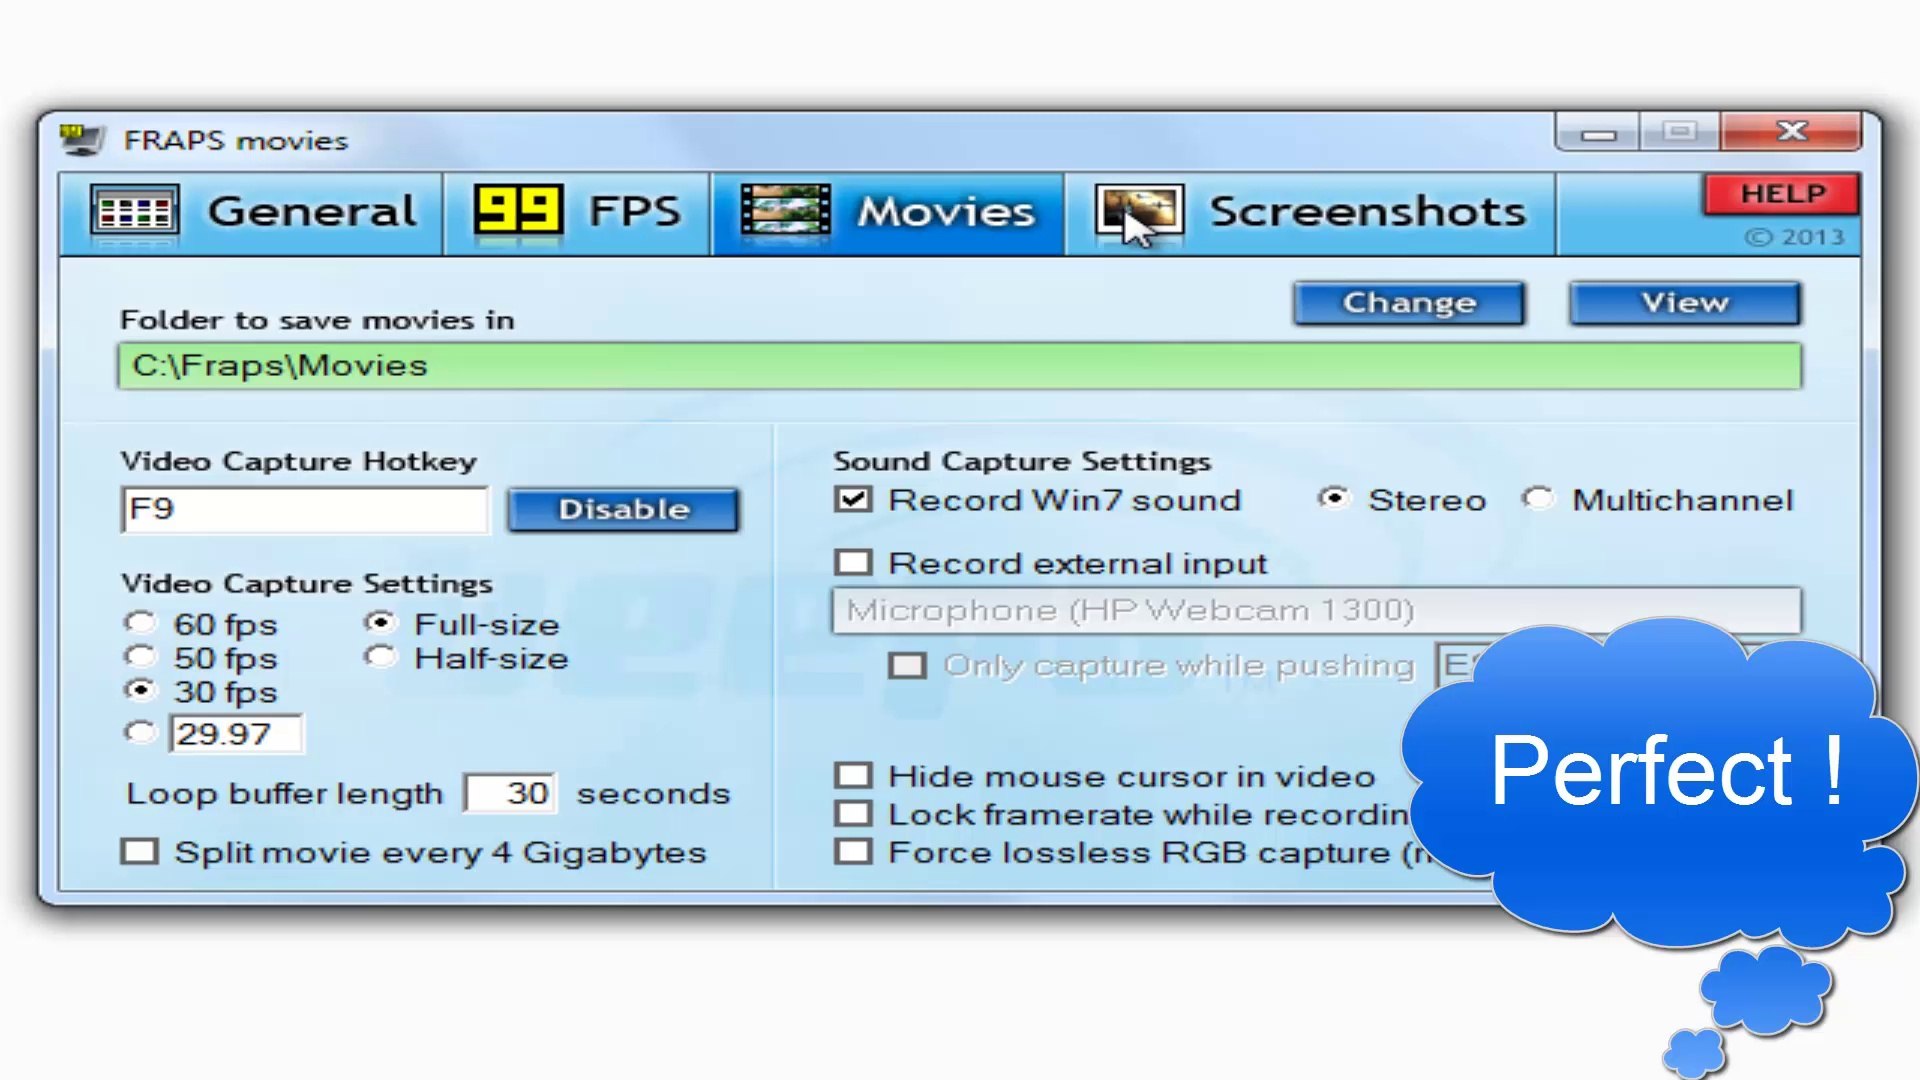Toggle Record Win7 sound checkbox
Image resolution: width=1920 pixels, height=1080 pixels.
pyautogui.click(x=853, y=500)
